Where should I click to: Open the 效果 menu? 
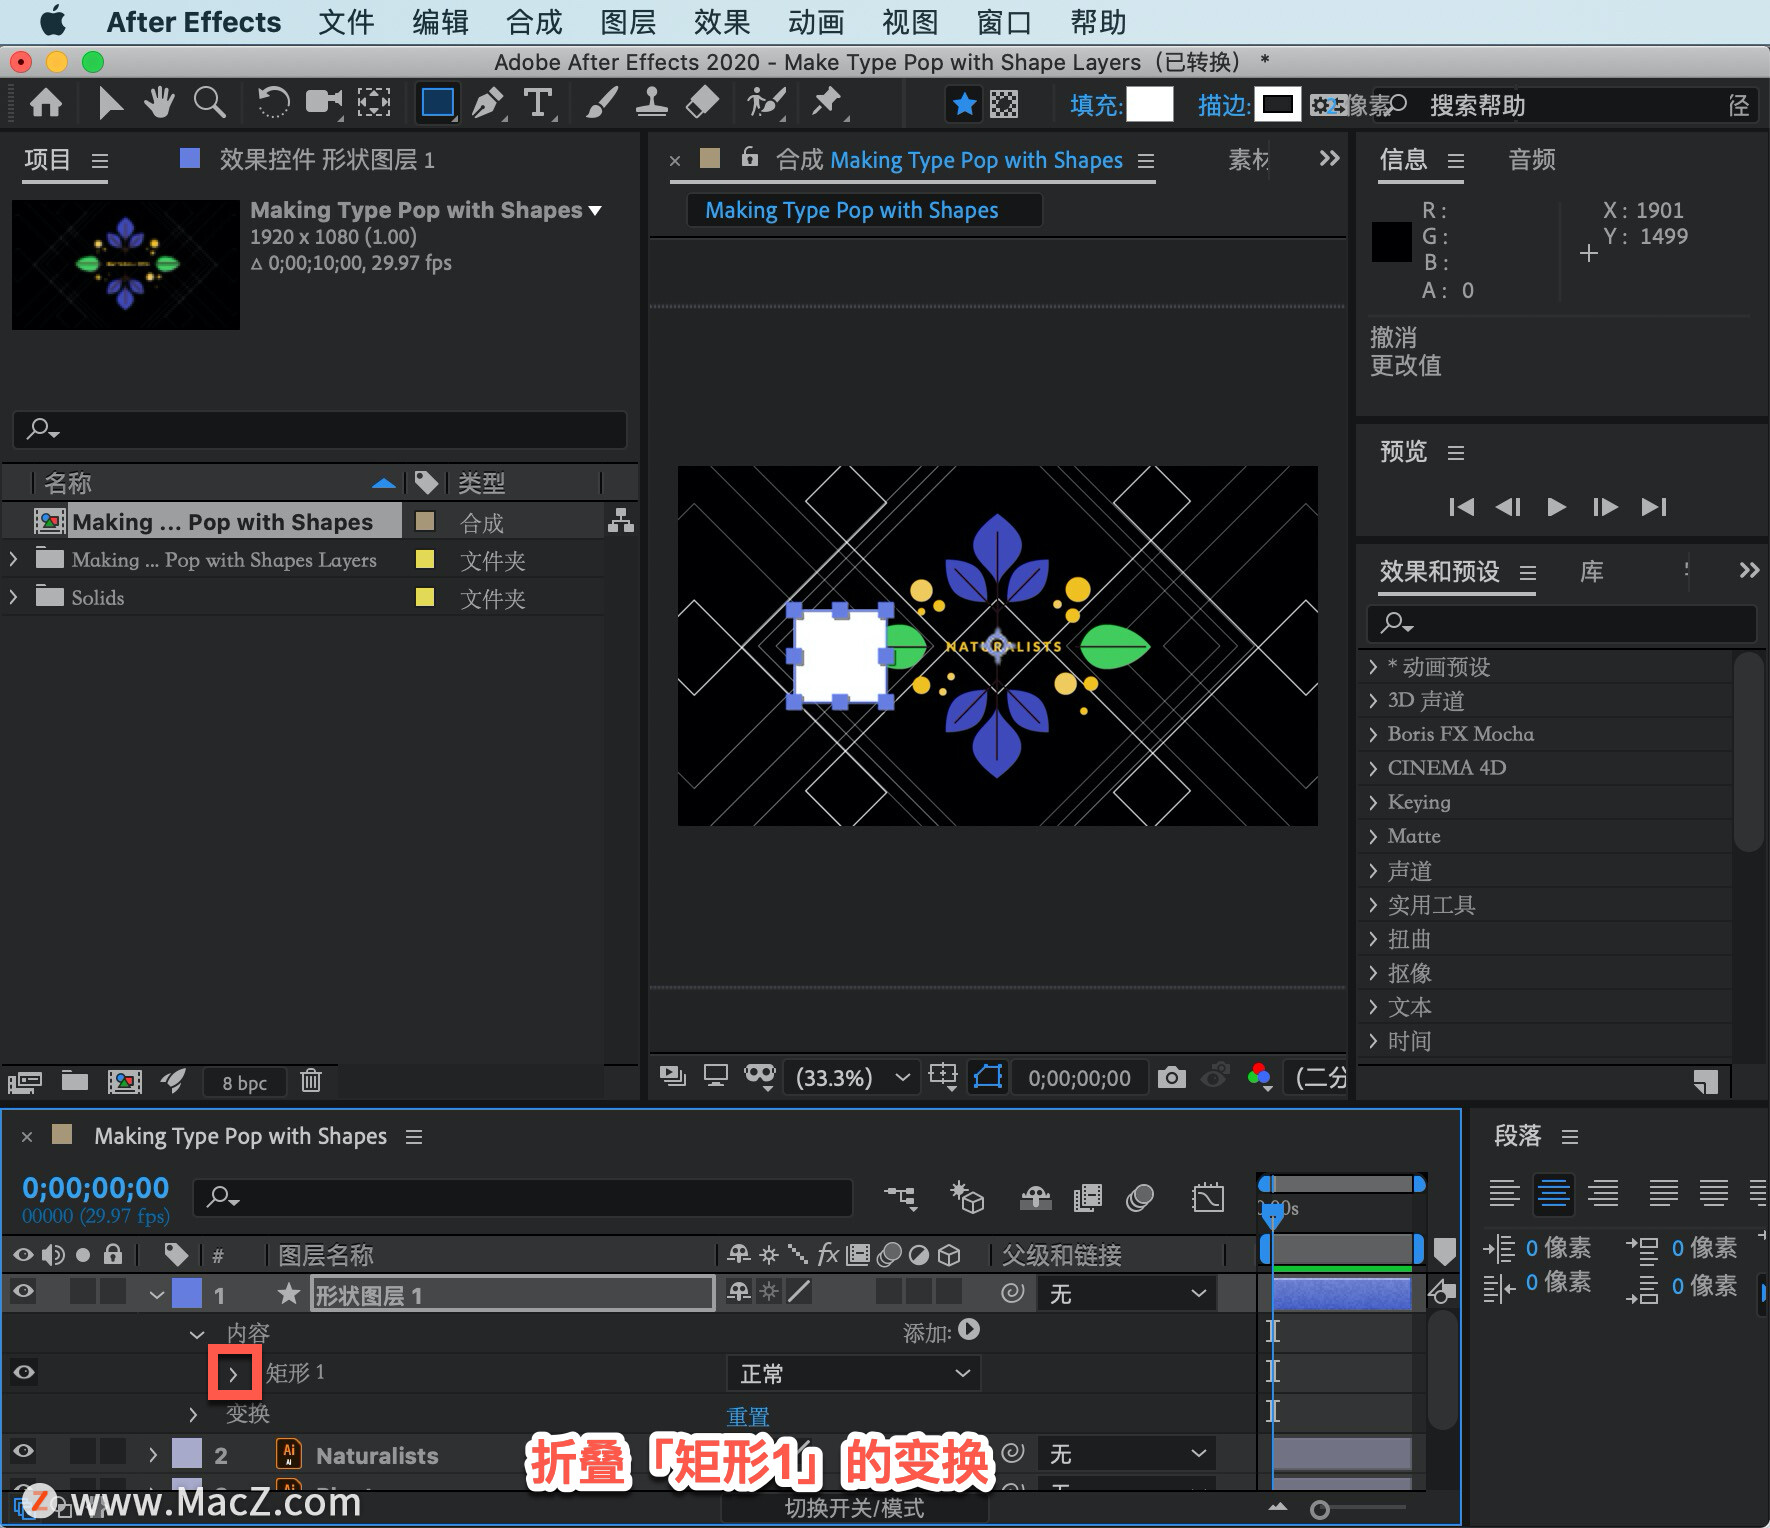click(x=721, y=22)
